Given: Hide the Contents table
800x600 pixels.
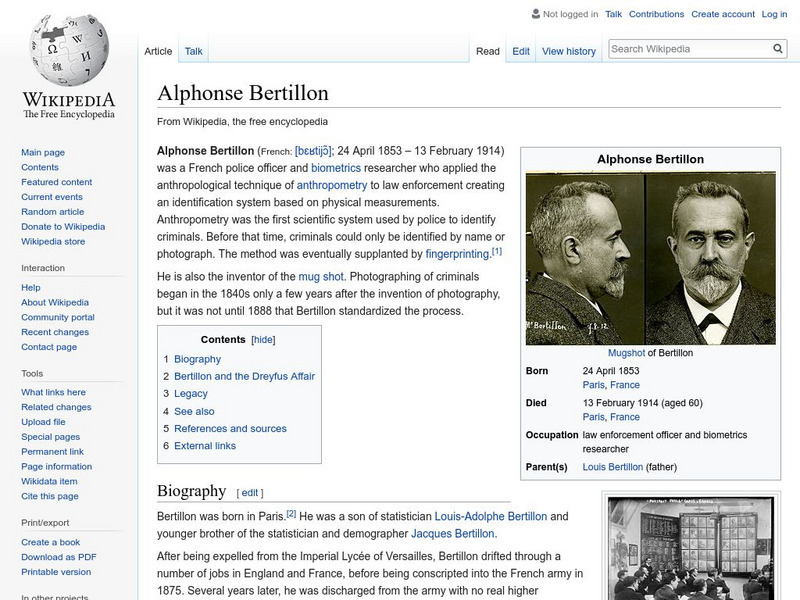Looking at the screenshot, I should coord(263,340).
